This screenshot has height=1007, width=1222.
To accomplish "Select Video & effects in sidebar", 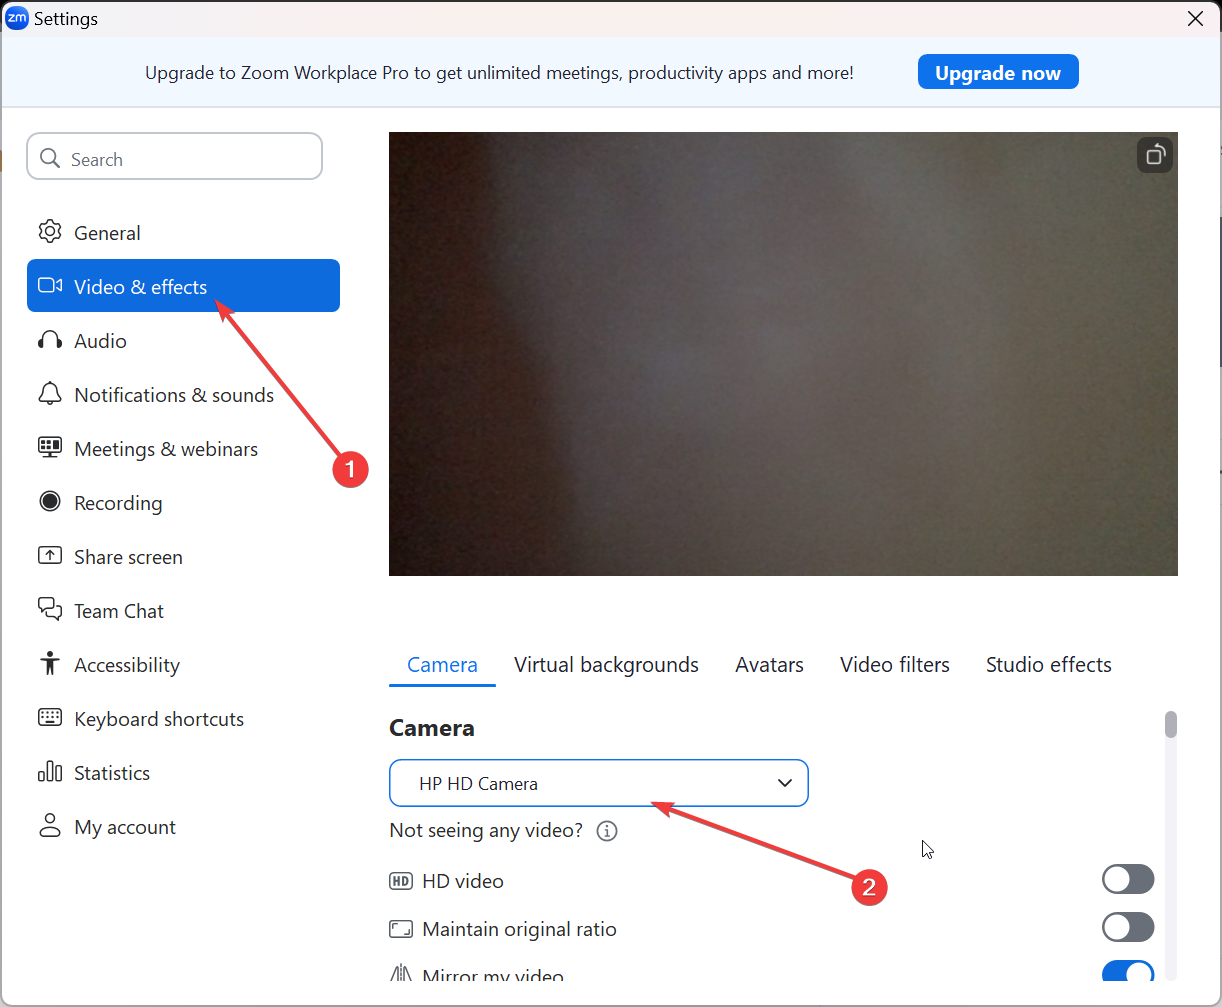I will click(x=183, y=286).
